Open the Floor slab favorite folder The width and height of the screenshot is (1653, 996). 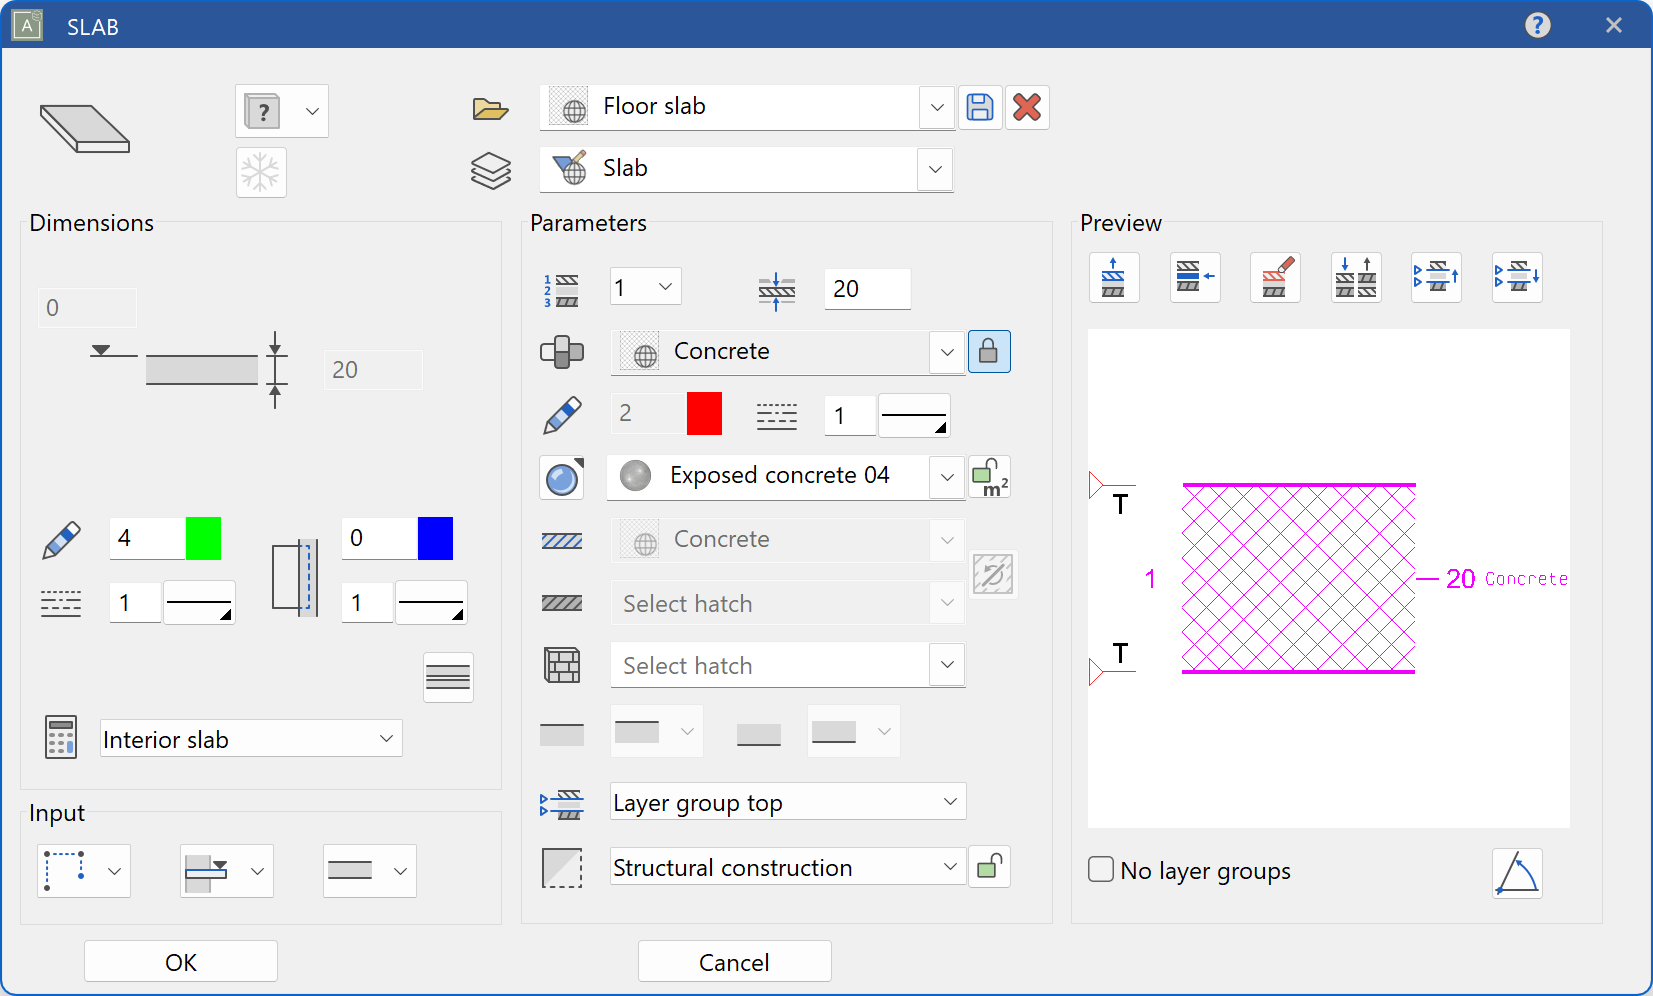pos(490,107)
